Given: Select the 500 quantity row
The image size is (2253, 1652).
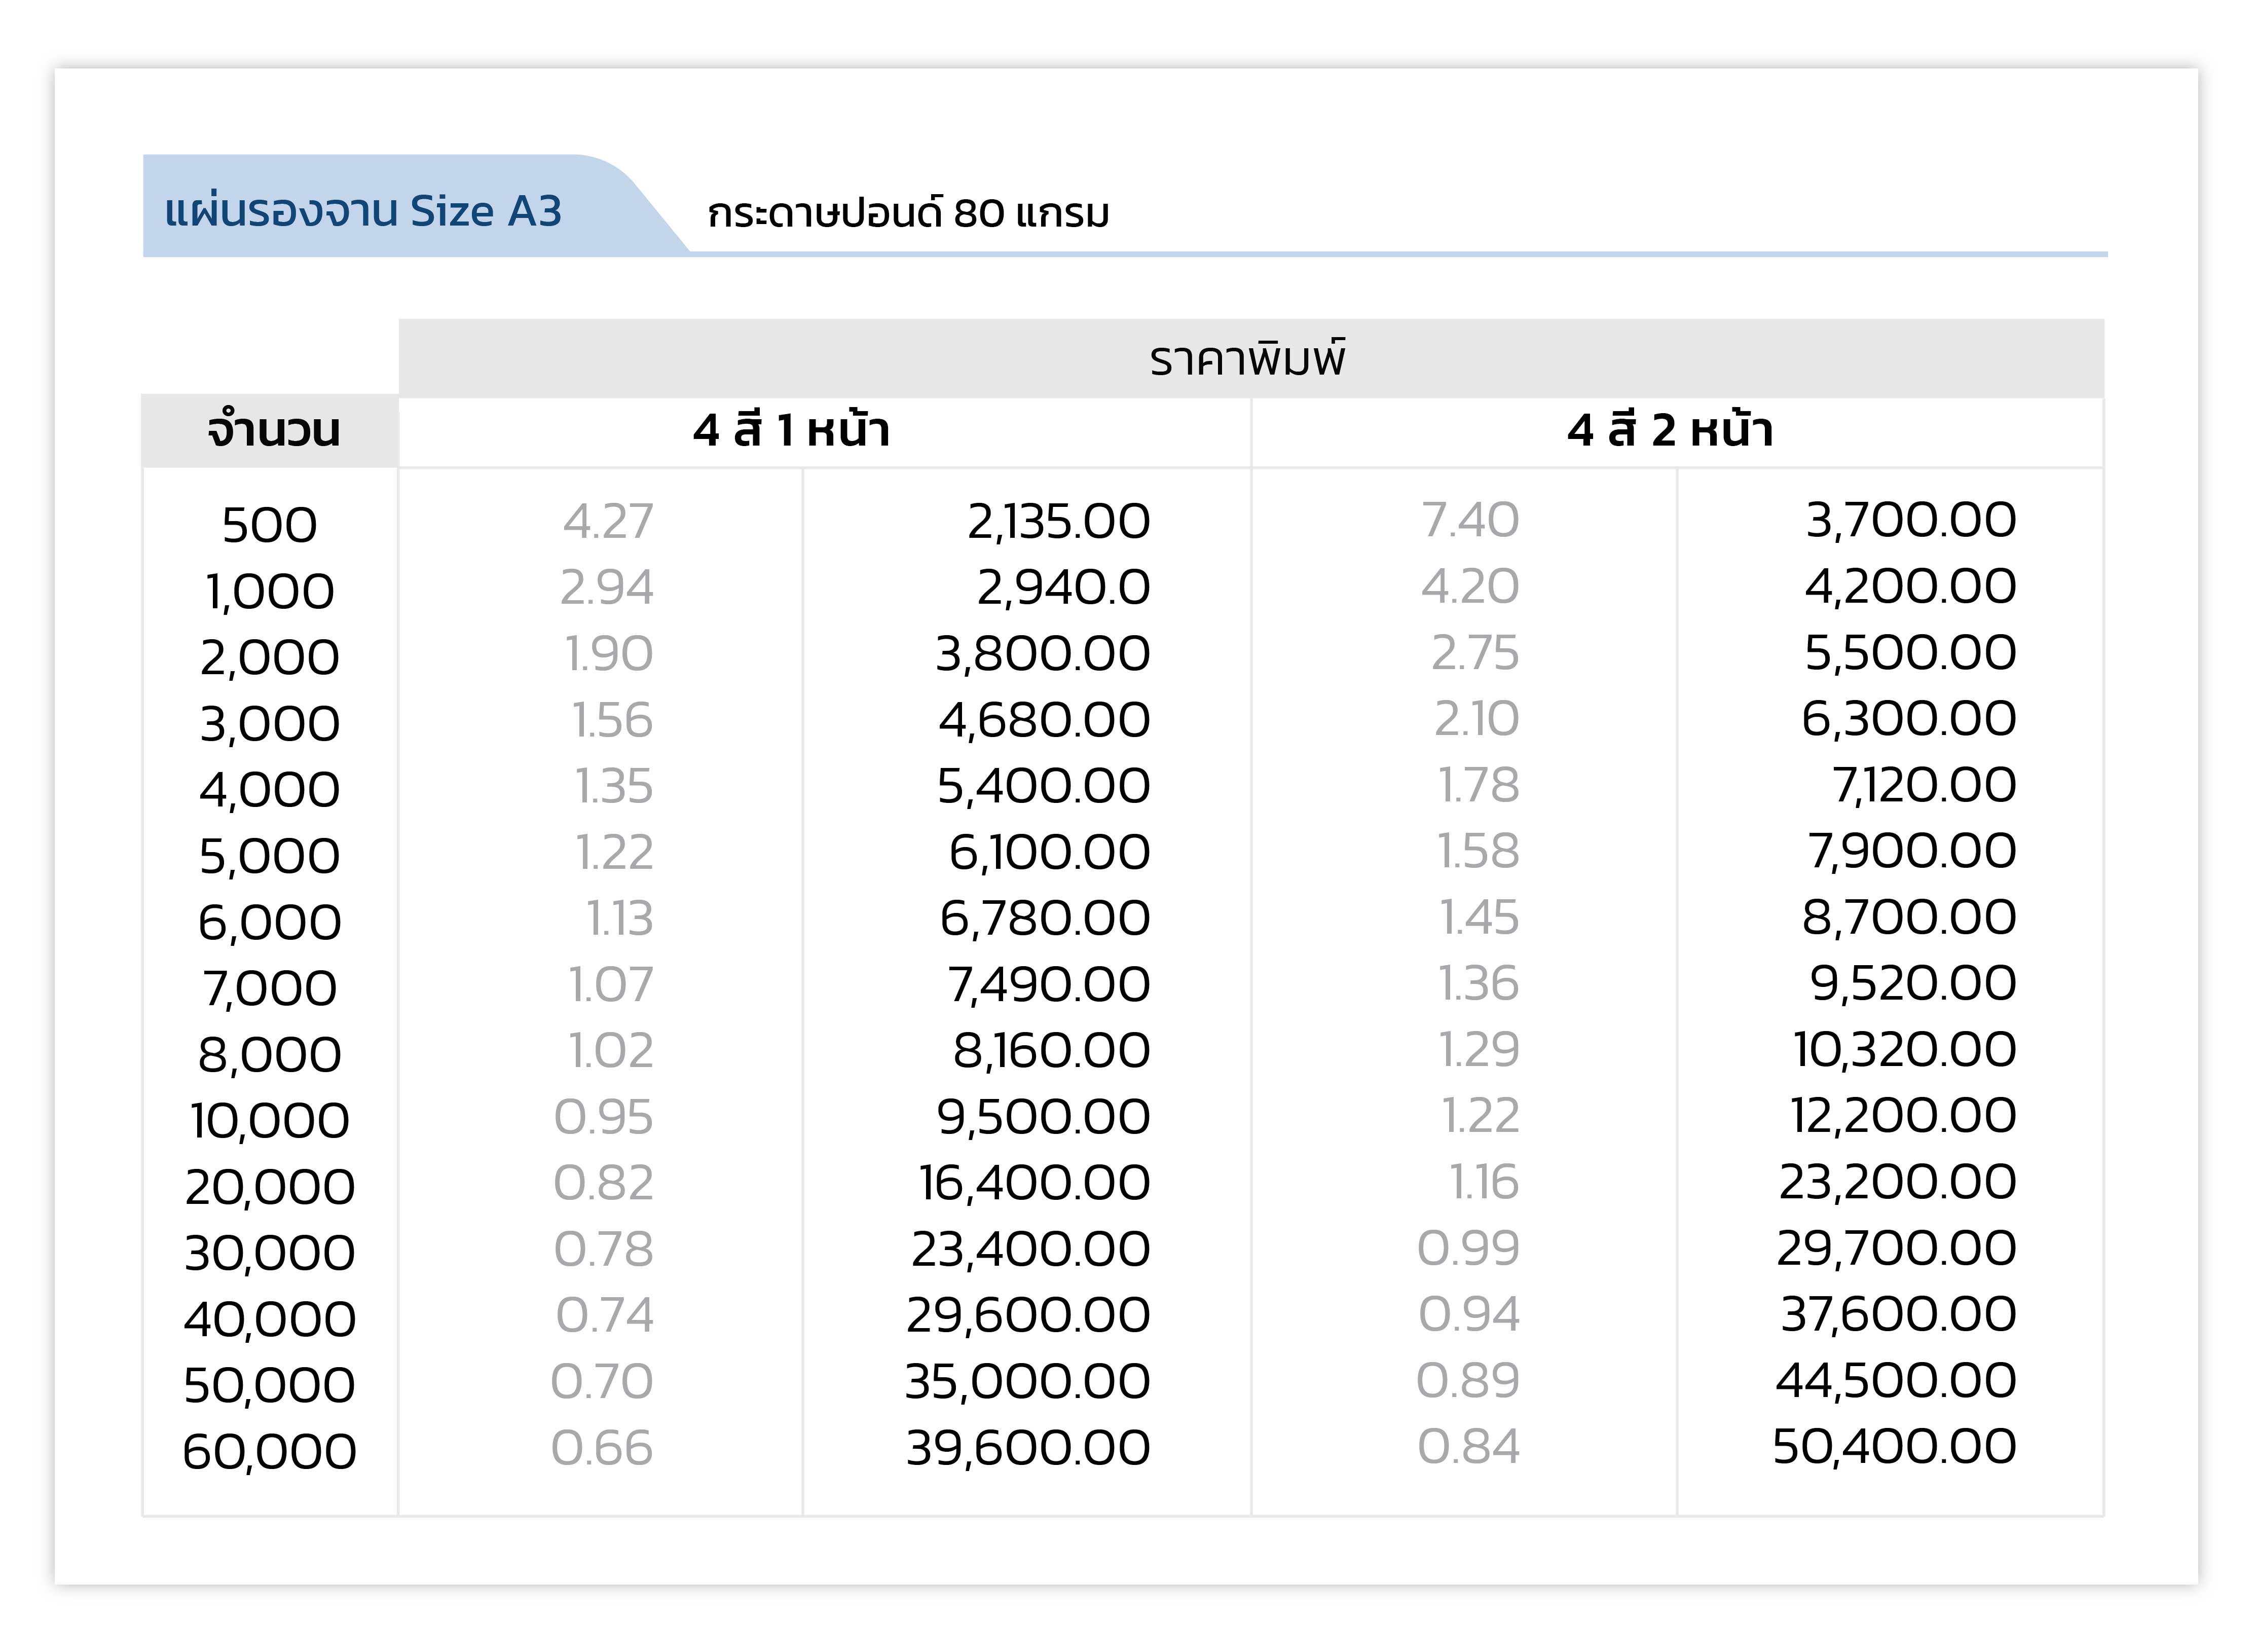Looking at the screenshot, I should (269, 525).
